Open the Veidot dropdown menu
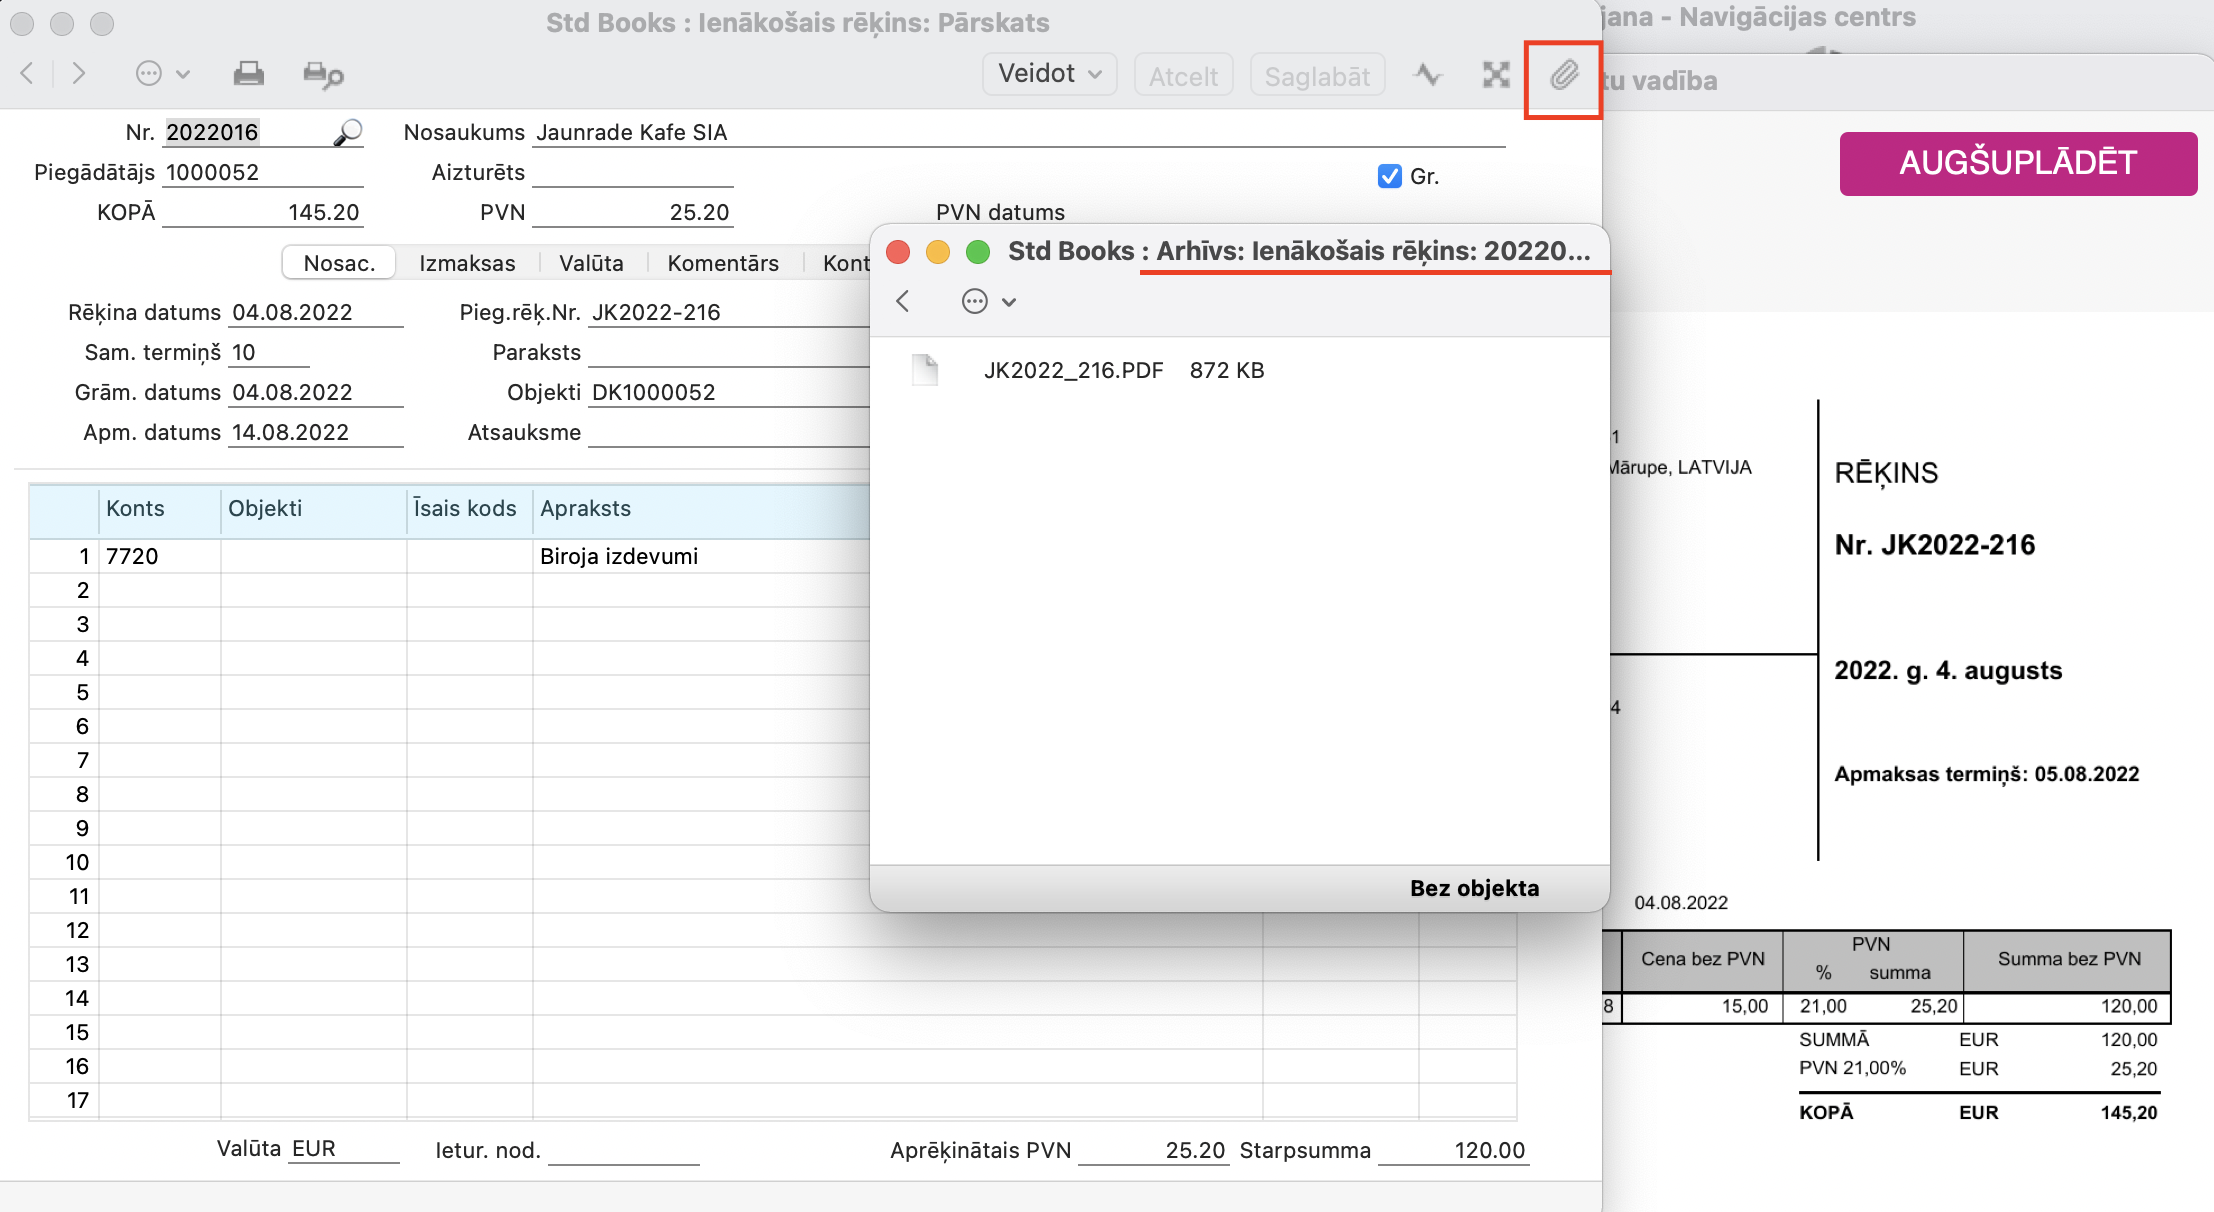This screenshot has height=1212, width=2214. (1049, 74)
